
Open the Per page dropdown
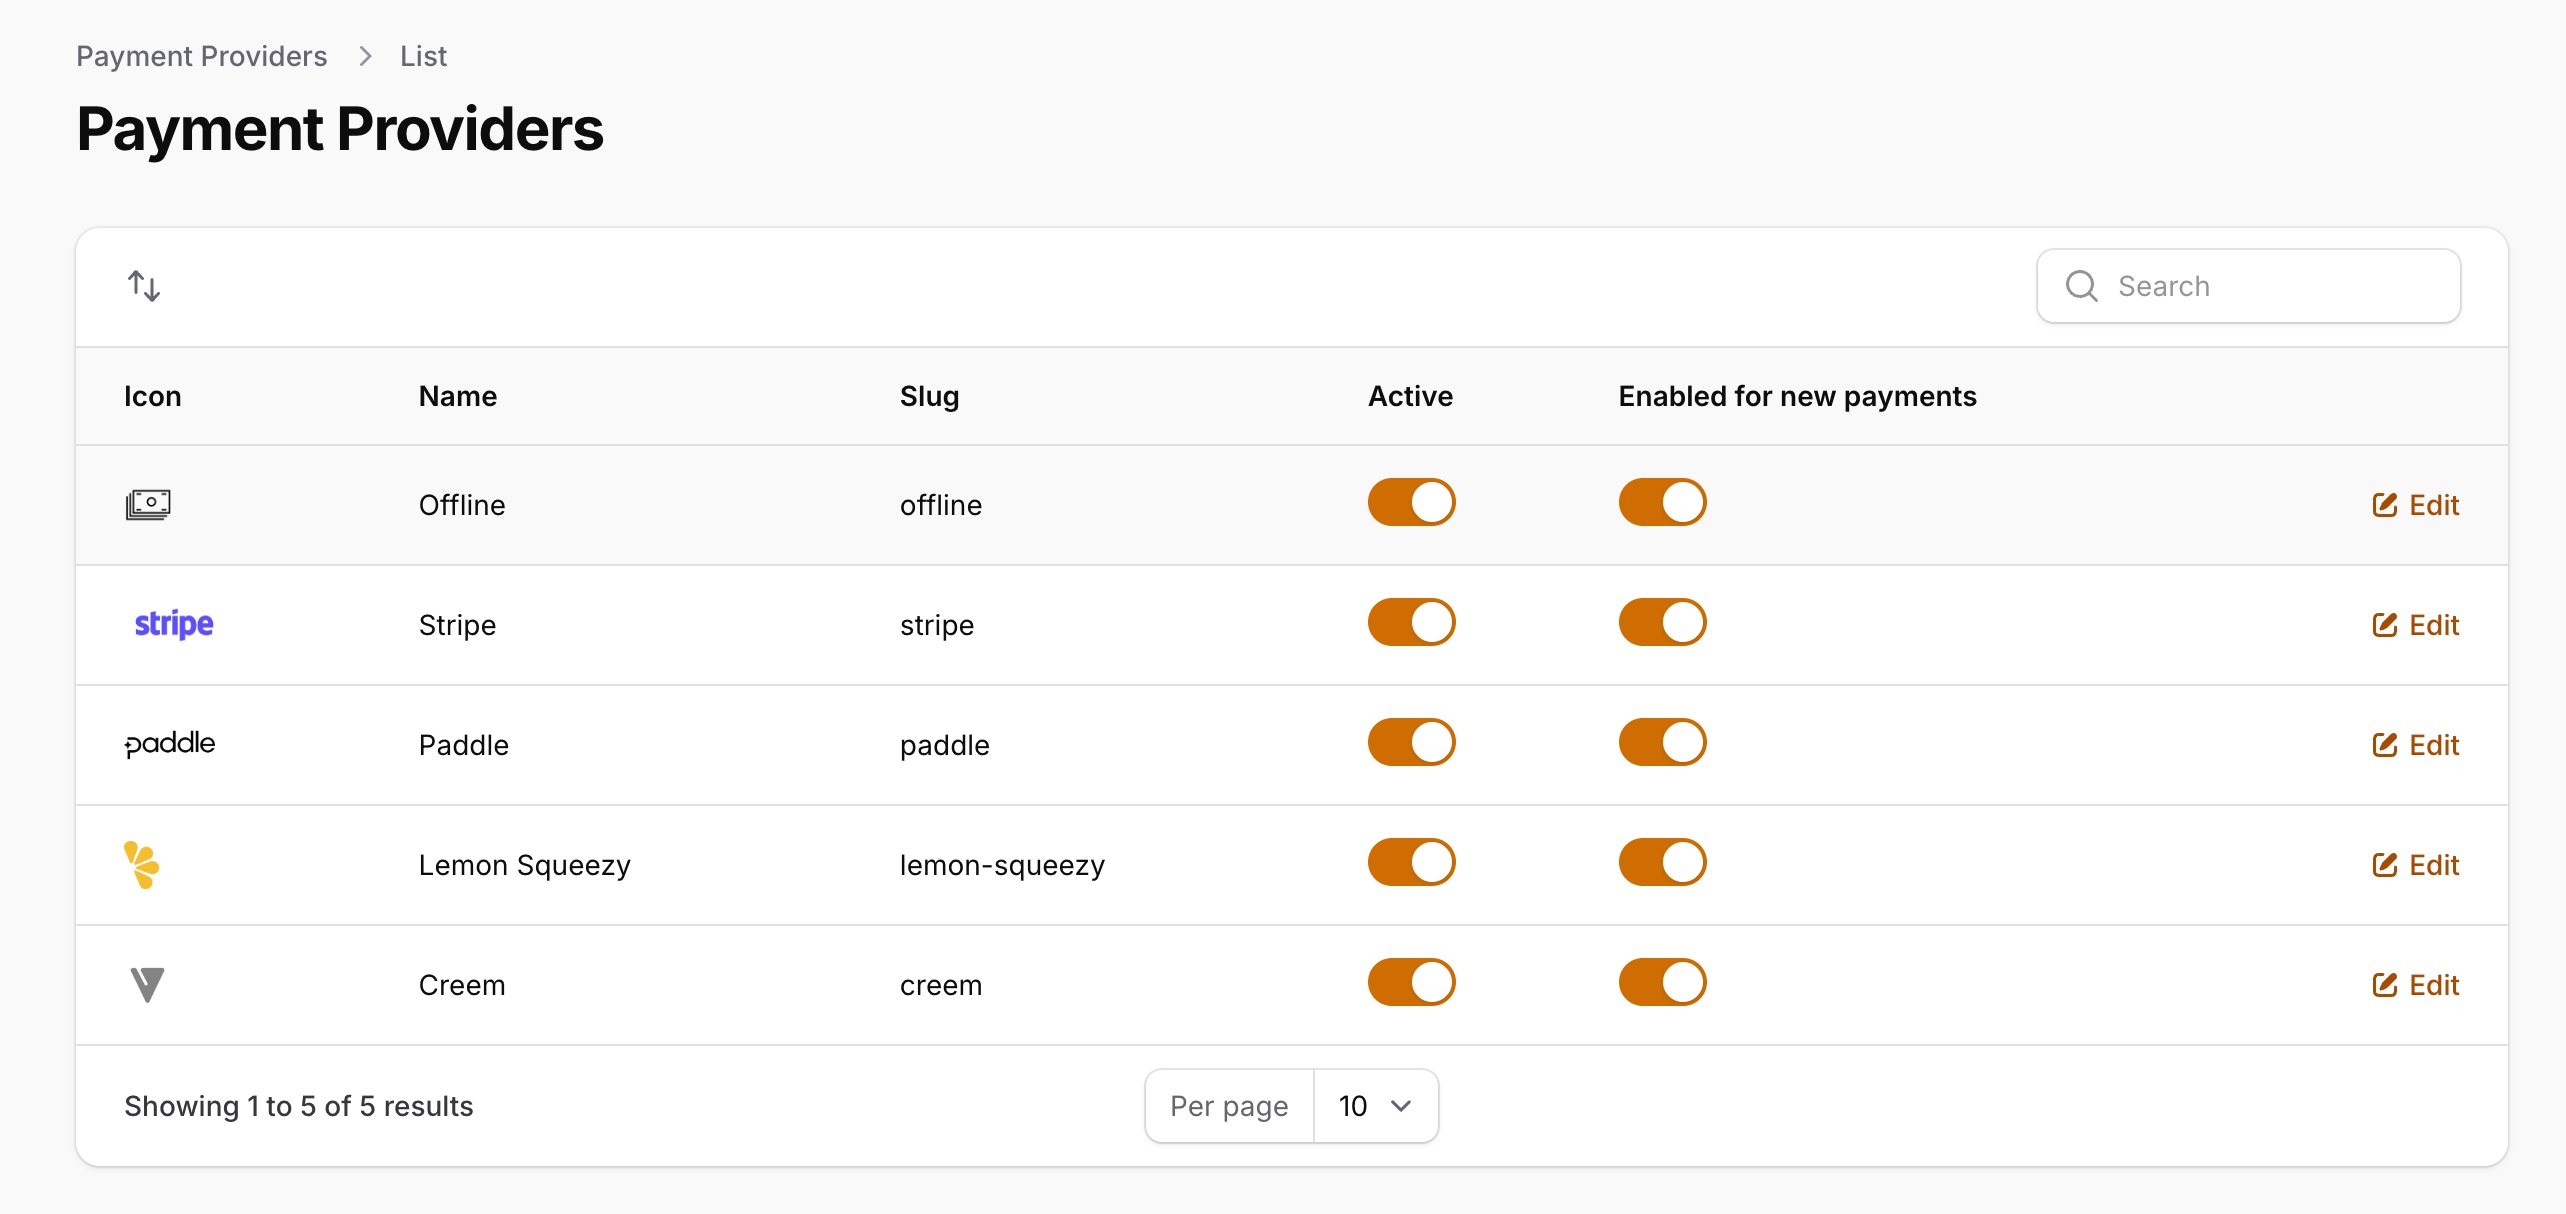coord(1374,1106)
